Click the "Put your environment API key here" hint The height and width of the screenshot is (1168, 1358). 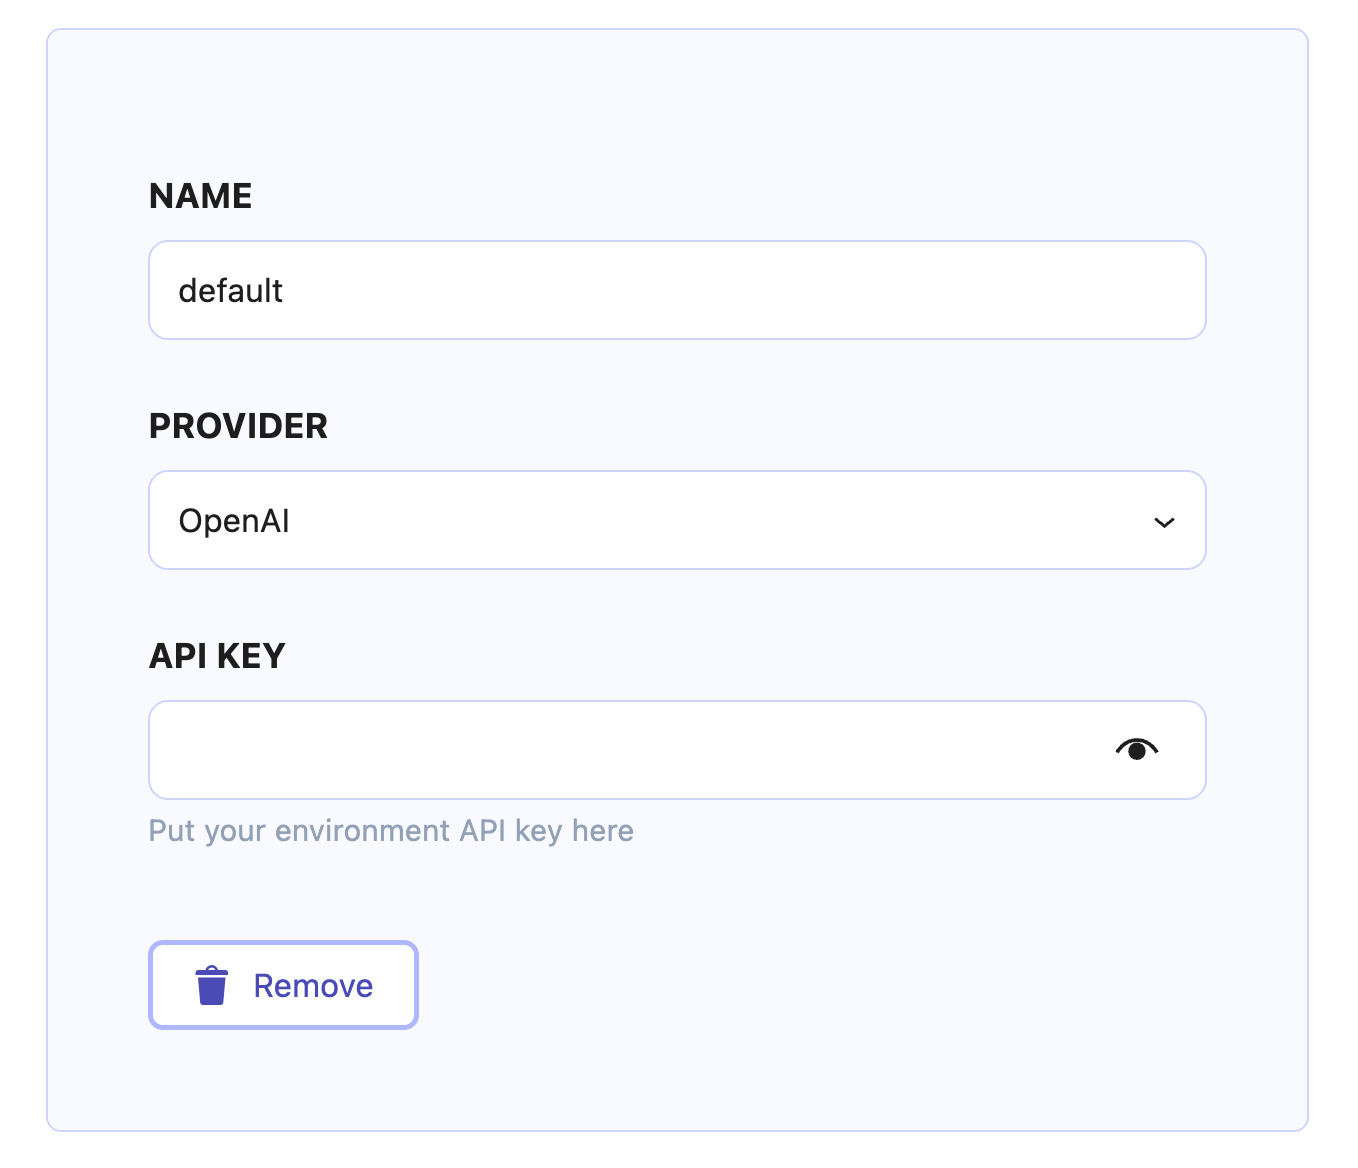pyautogui.click(x=391, y=831)
